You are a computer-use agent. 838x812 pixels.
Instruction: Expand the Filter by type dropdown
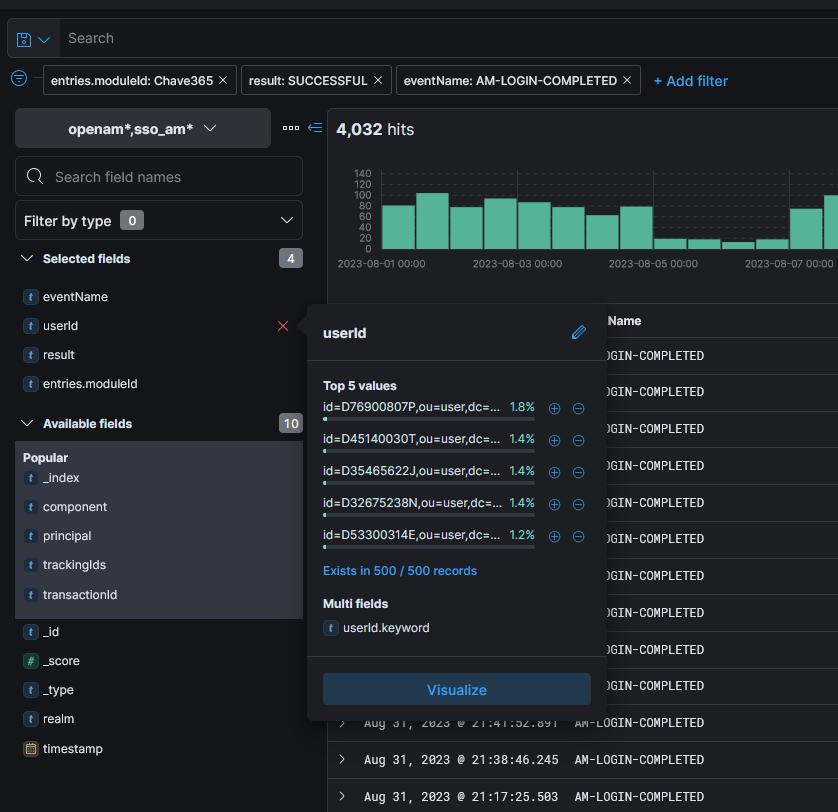click(159, 221)
